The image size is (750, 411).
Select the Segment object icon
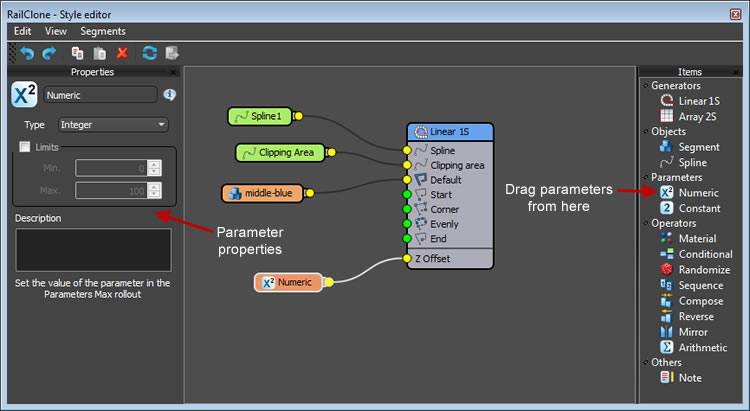click(x=666, y=146)
